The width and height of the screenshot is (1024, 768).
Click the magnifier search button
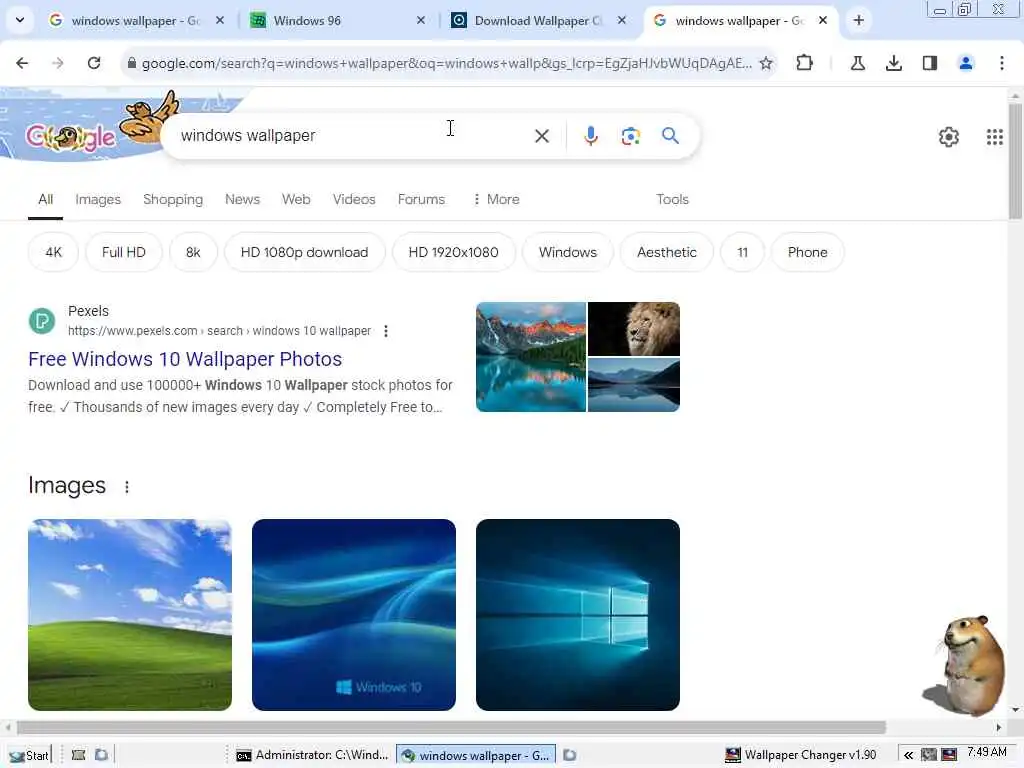point(670,136)
